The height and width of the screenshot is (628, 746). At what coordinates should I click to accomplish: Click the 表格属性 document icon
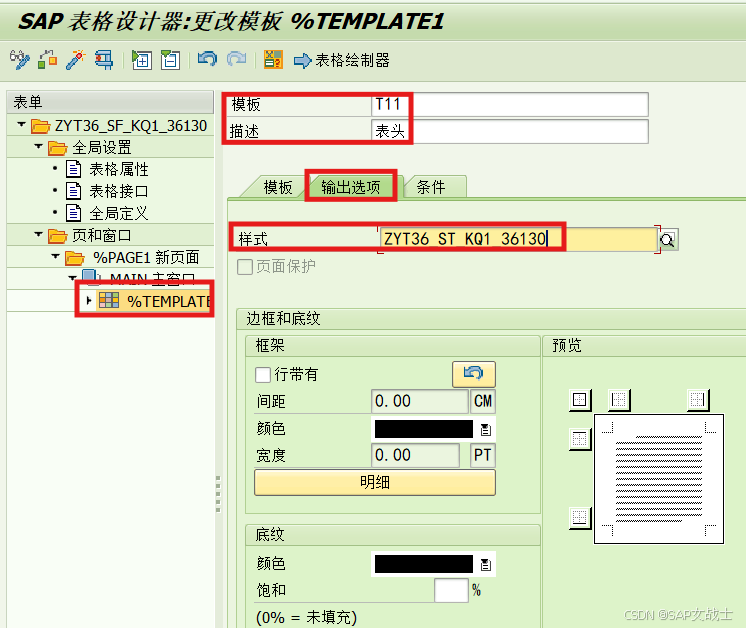point(73,169)
